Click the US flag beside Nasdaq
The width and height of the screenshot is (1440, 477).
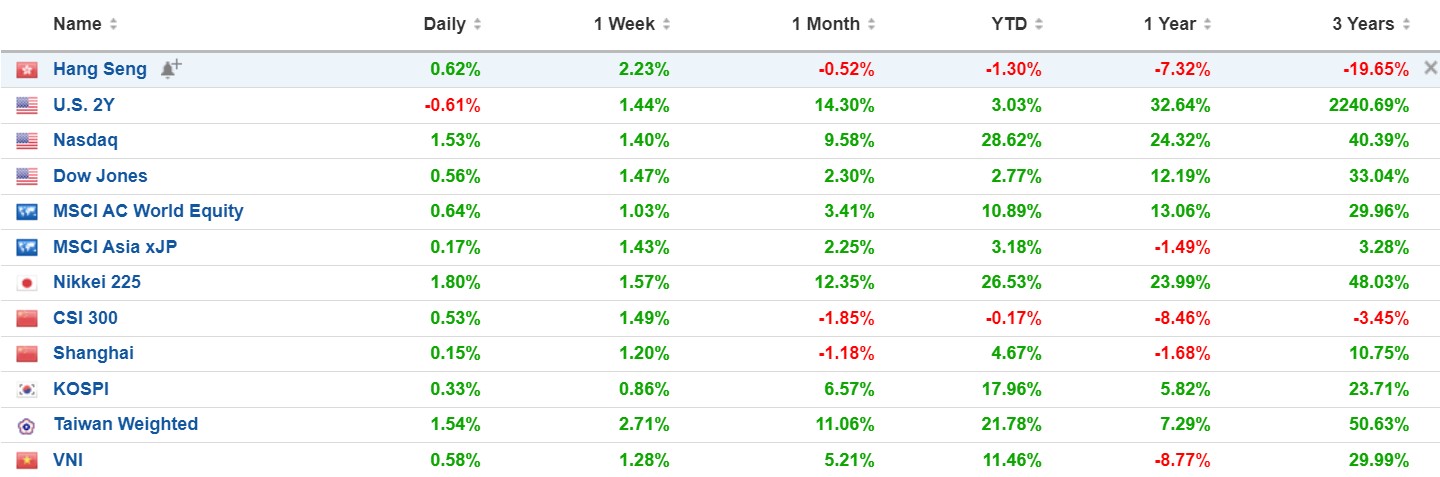coord(27,141)
